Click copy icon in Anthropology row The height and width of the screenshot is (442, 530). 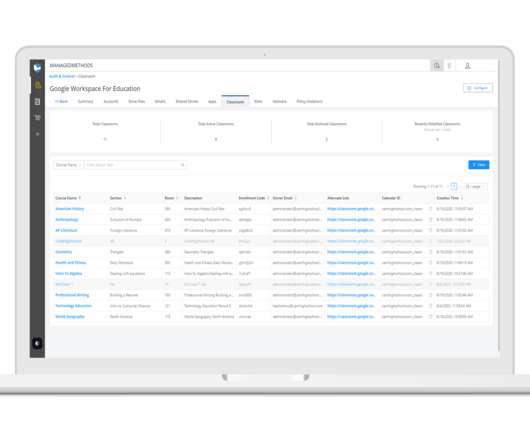431,220
